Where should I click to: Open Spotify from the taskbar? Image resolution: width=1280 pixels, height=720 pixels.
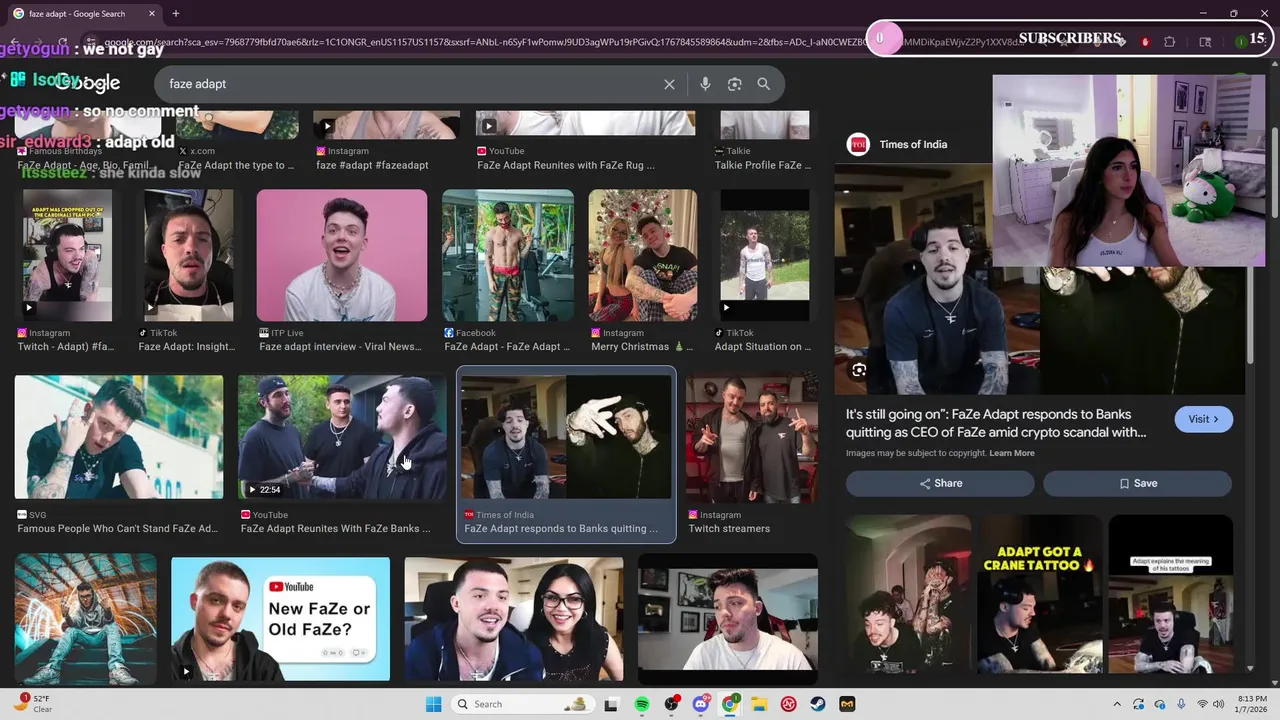642,704
